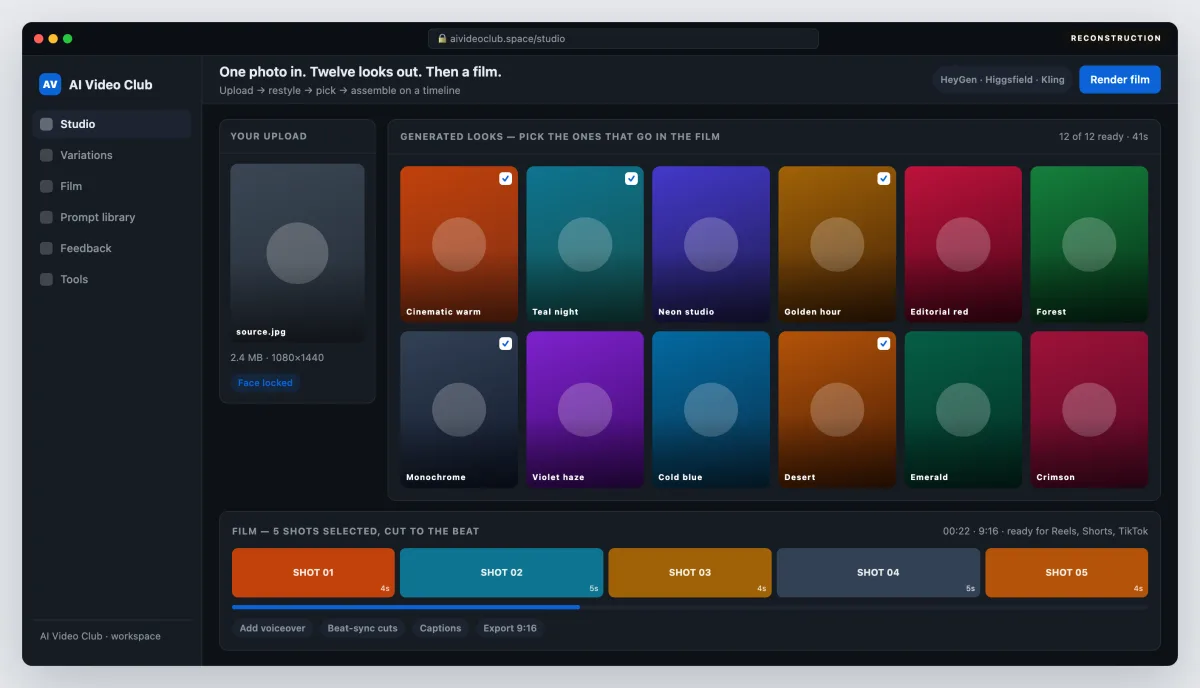Click the blue film progress bar

[406, 607]
